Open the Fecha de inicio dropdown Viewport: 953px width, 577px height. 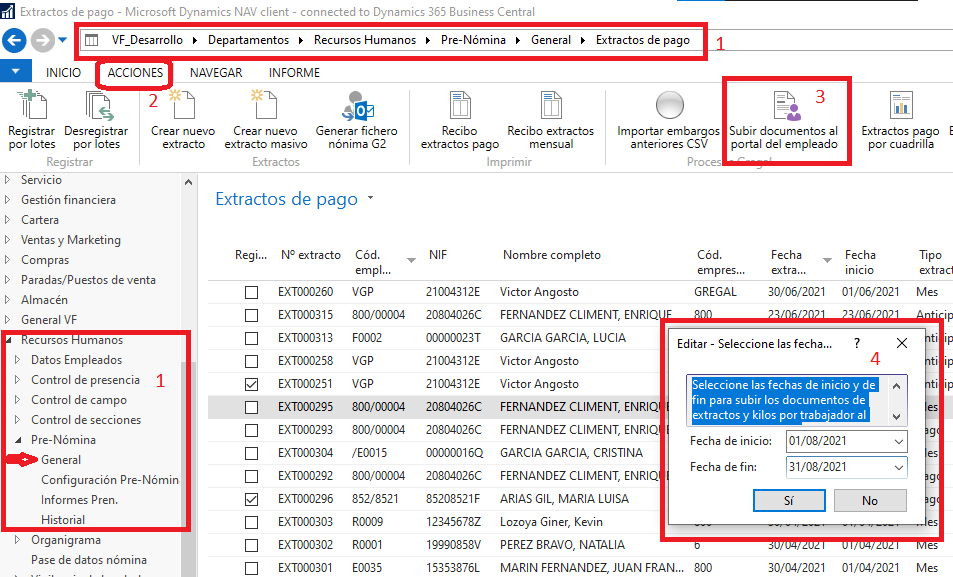[896, 441]
